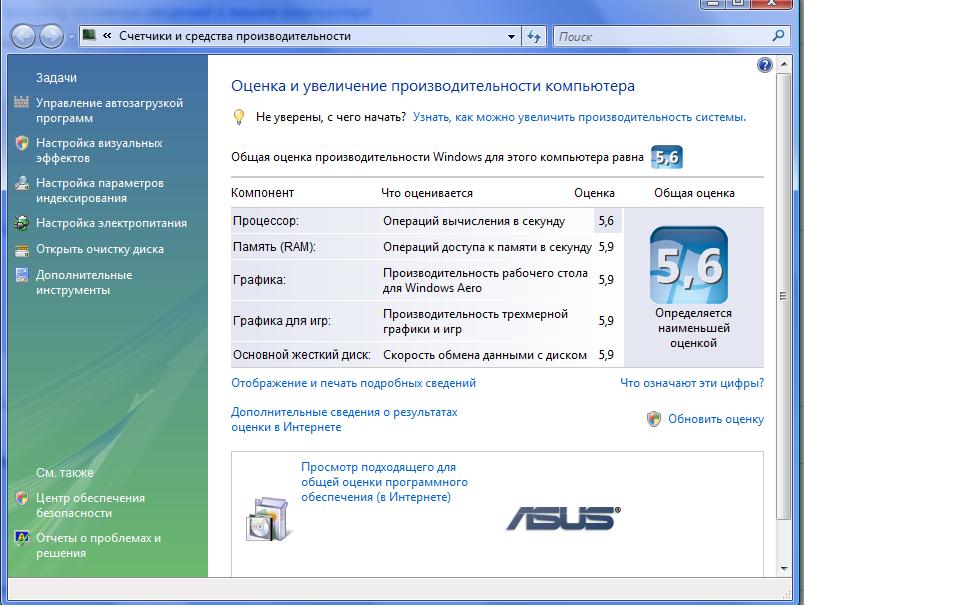Select the Процессор row label
The width and height of the screenshot is (960, 607).
click(x=266, y=221)
